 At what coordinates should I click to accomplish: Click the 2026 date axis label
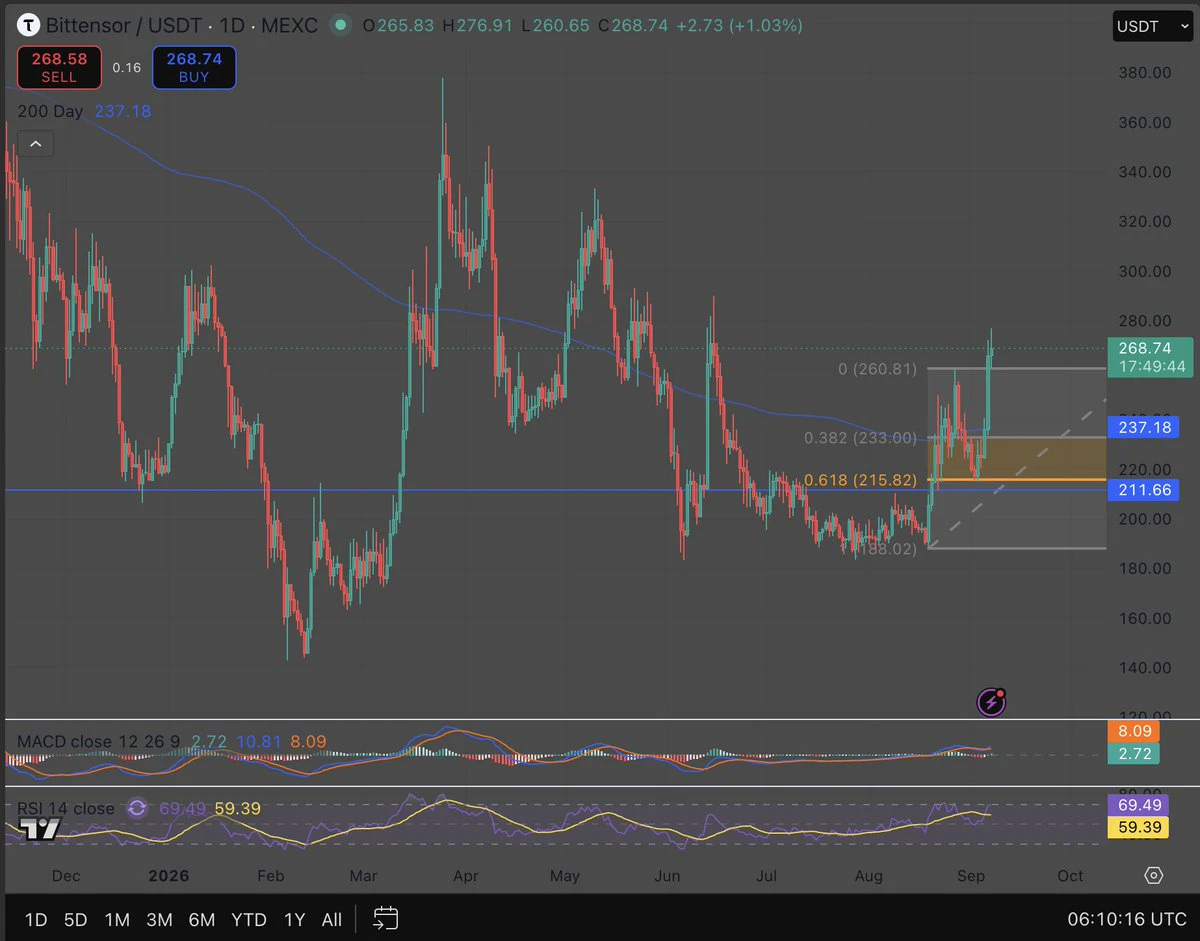pos(168,875)
